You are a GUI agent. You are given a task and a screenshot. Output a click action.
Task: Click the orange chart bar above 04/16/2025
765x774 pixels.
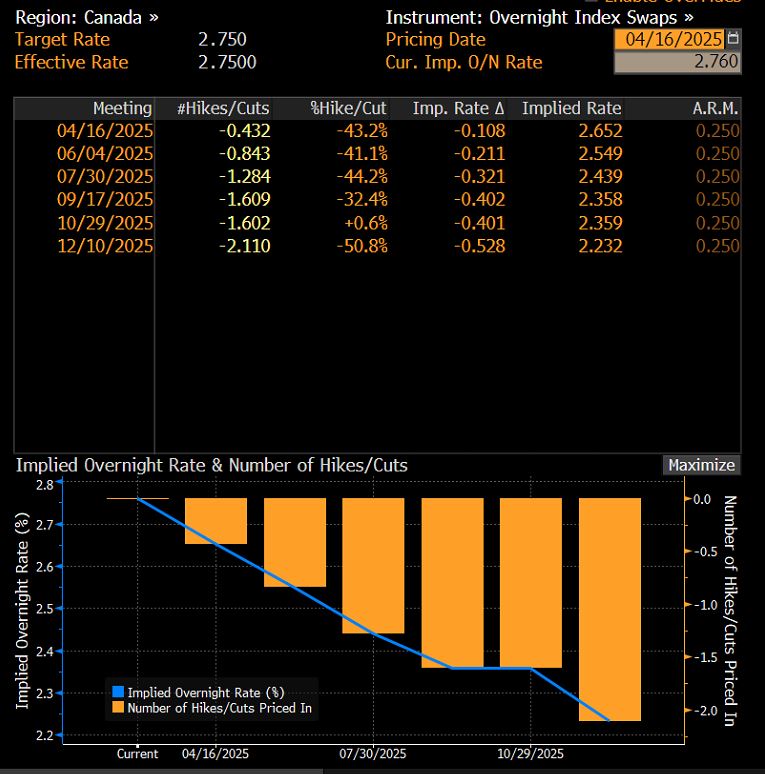pos(216,521)
